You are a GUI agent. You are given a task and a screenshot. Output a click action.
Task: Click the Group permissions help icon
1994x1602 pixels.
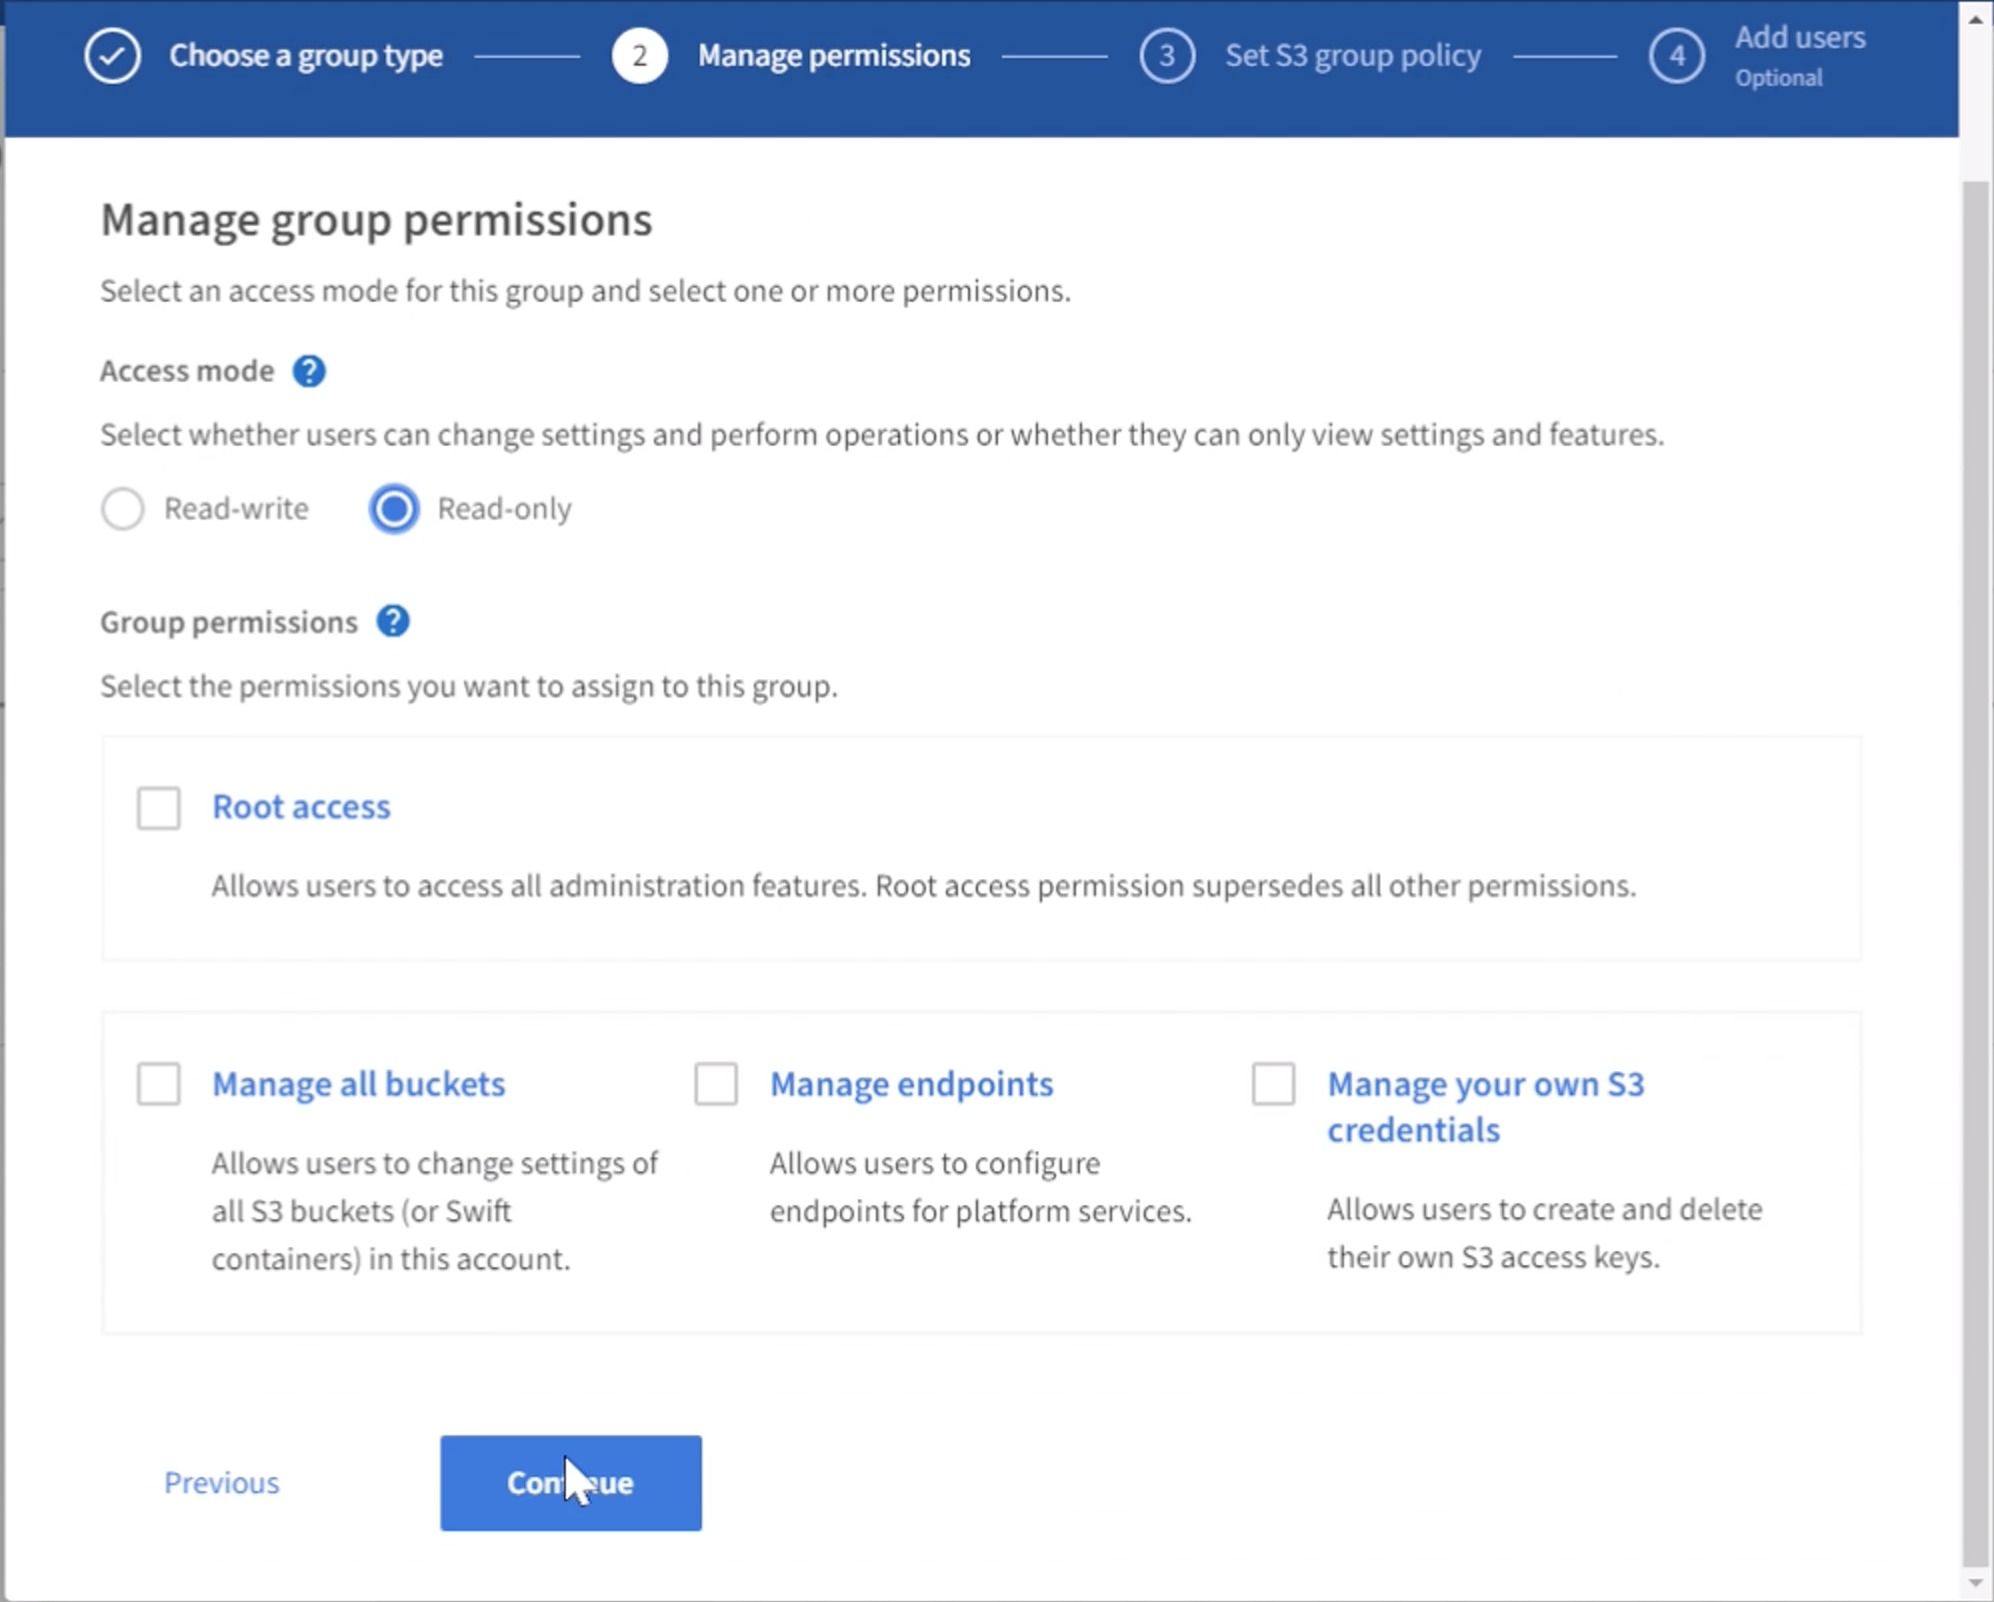point(396,620)
